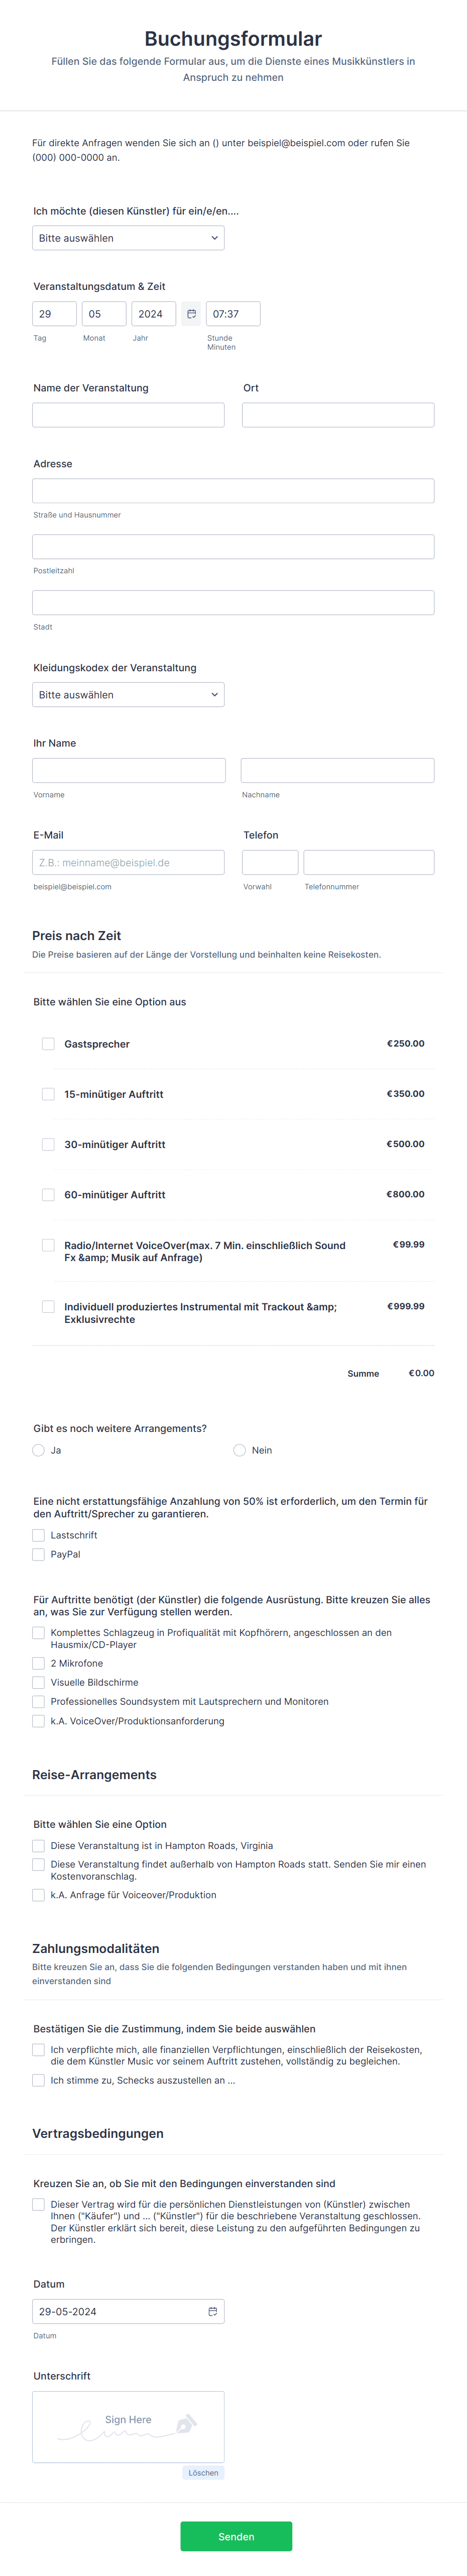The width and height of the screenshot is (467, 2576).
Task: Tick the 60-minütiger Auftritt option
Action: (48, 1195)
